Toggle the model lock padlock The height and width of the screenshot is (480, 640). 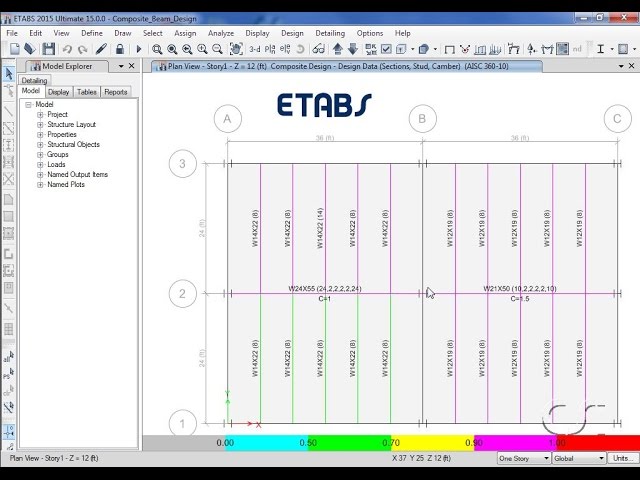click(x=120, y=49)
